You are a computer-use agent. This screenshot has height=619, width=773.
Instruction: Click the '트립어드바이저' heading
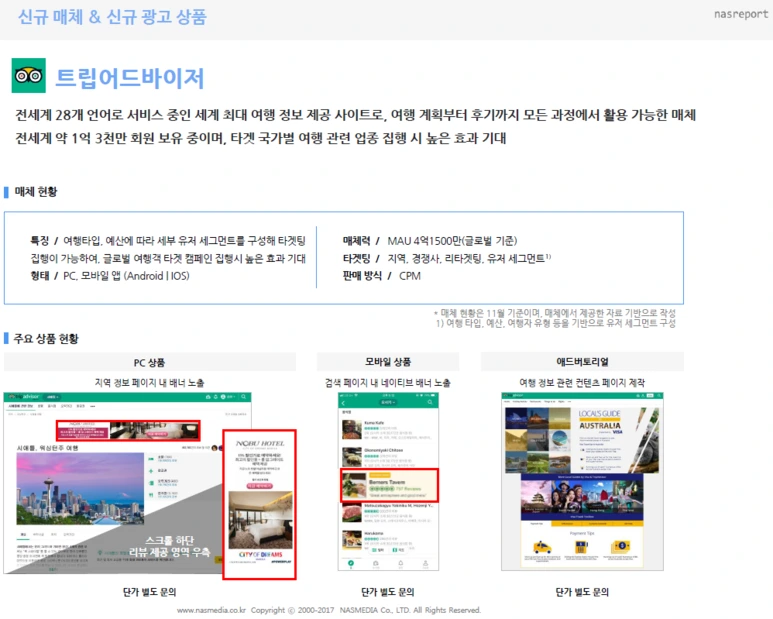tap(130, 78)
